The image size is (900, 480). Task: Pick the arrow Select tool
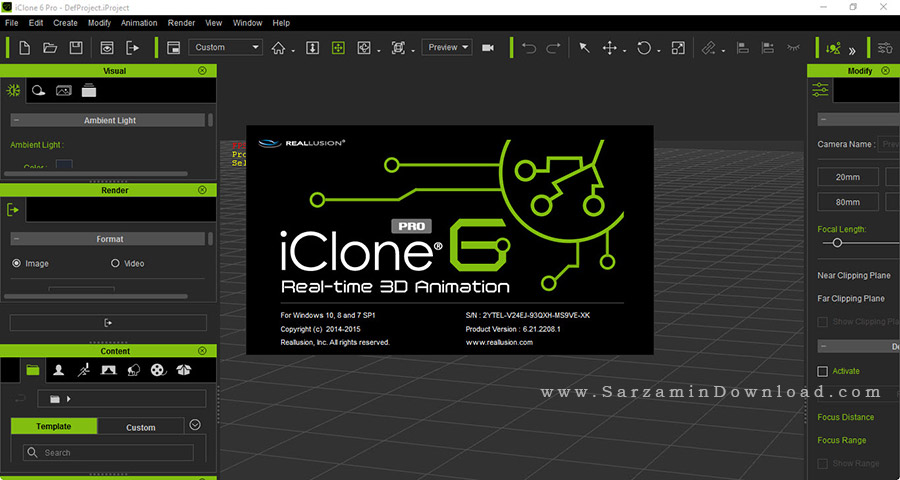(x=584, y=48)
